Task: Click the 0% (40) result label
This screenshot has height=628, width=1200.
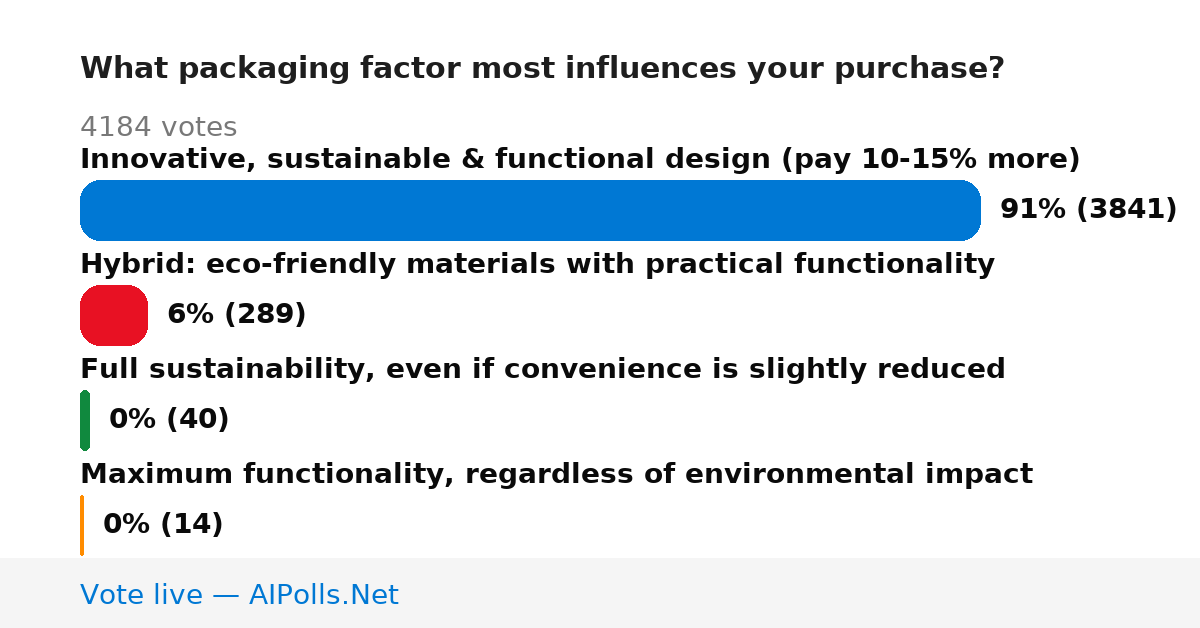Action: click(169, 419)
